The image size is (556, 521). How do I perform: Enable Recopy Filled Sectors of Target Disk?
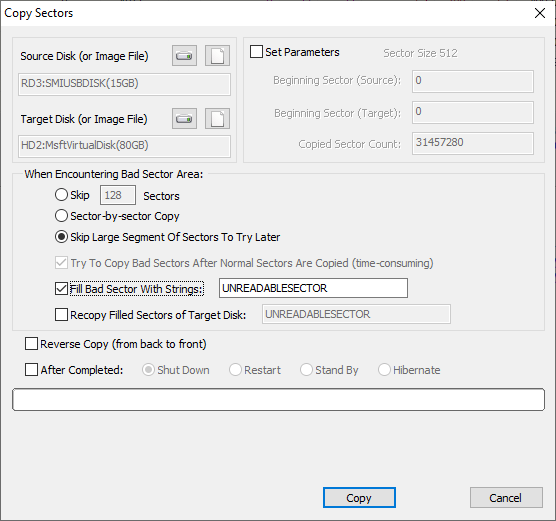click(61, 315)
